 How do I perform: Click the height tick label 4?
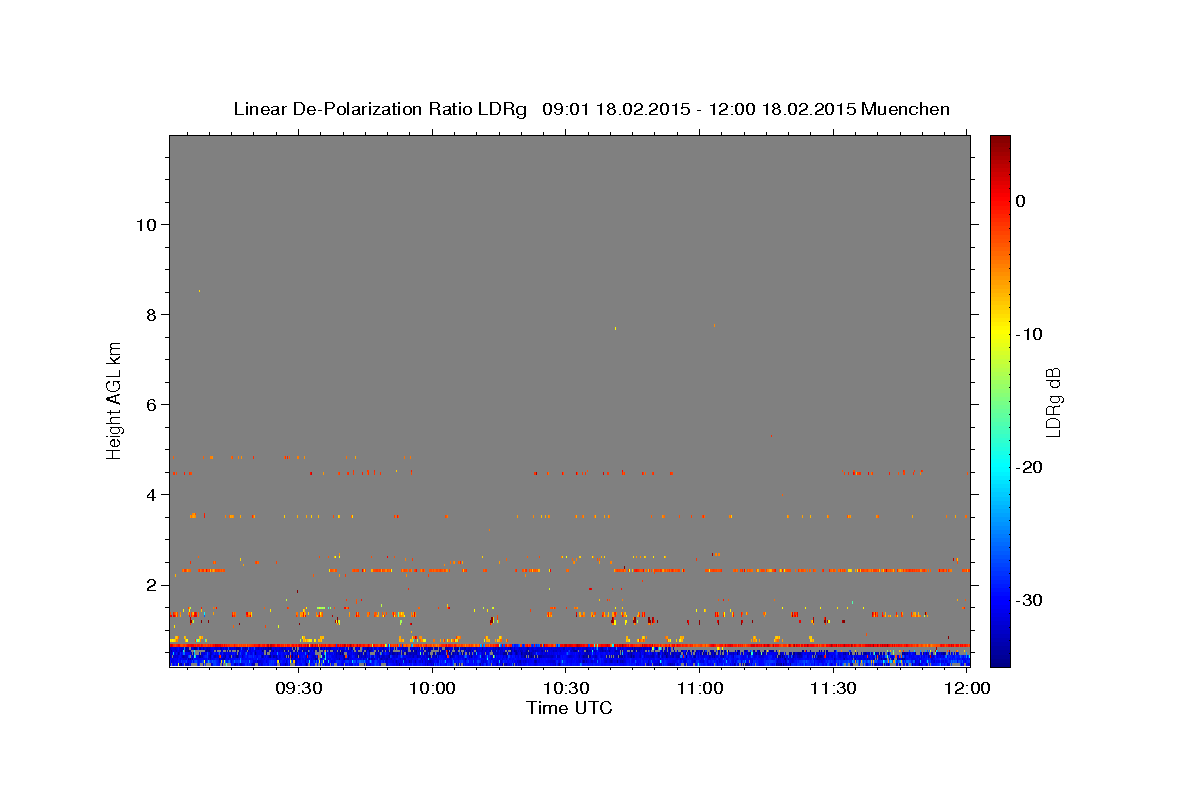pyautogui.click(x=150, y=494)
